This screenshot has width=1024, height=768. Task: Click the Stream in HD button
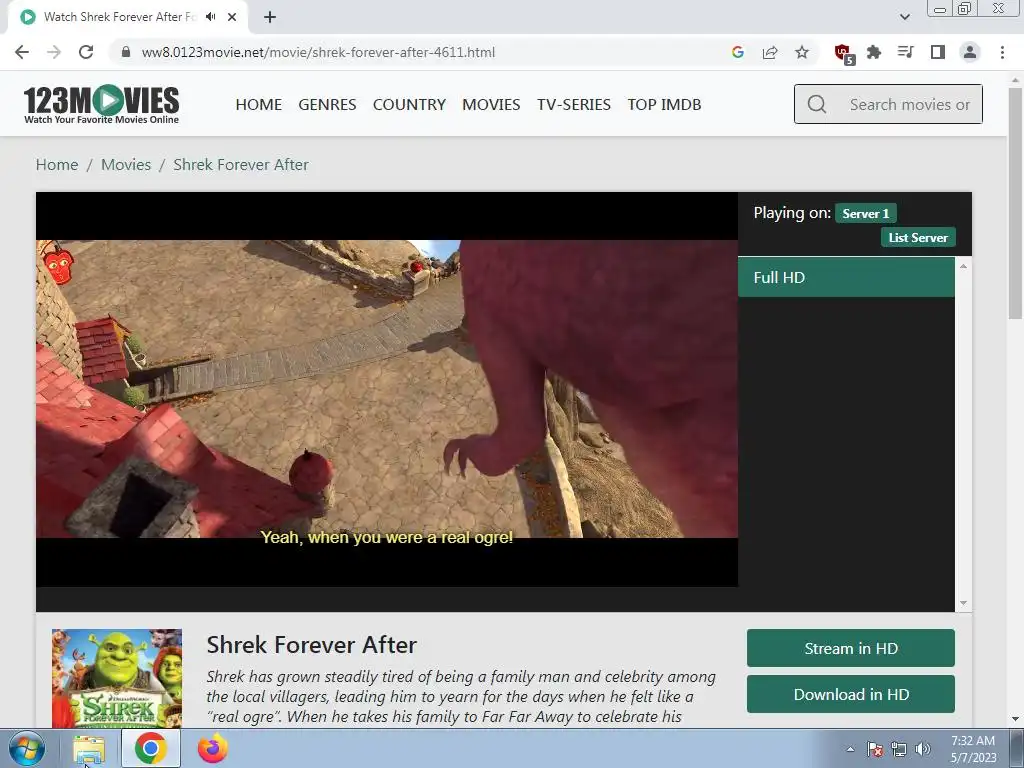851,648
